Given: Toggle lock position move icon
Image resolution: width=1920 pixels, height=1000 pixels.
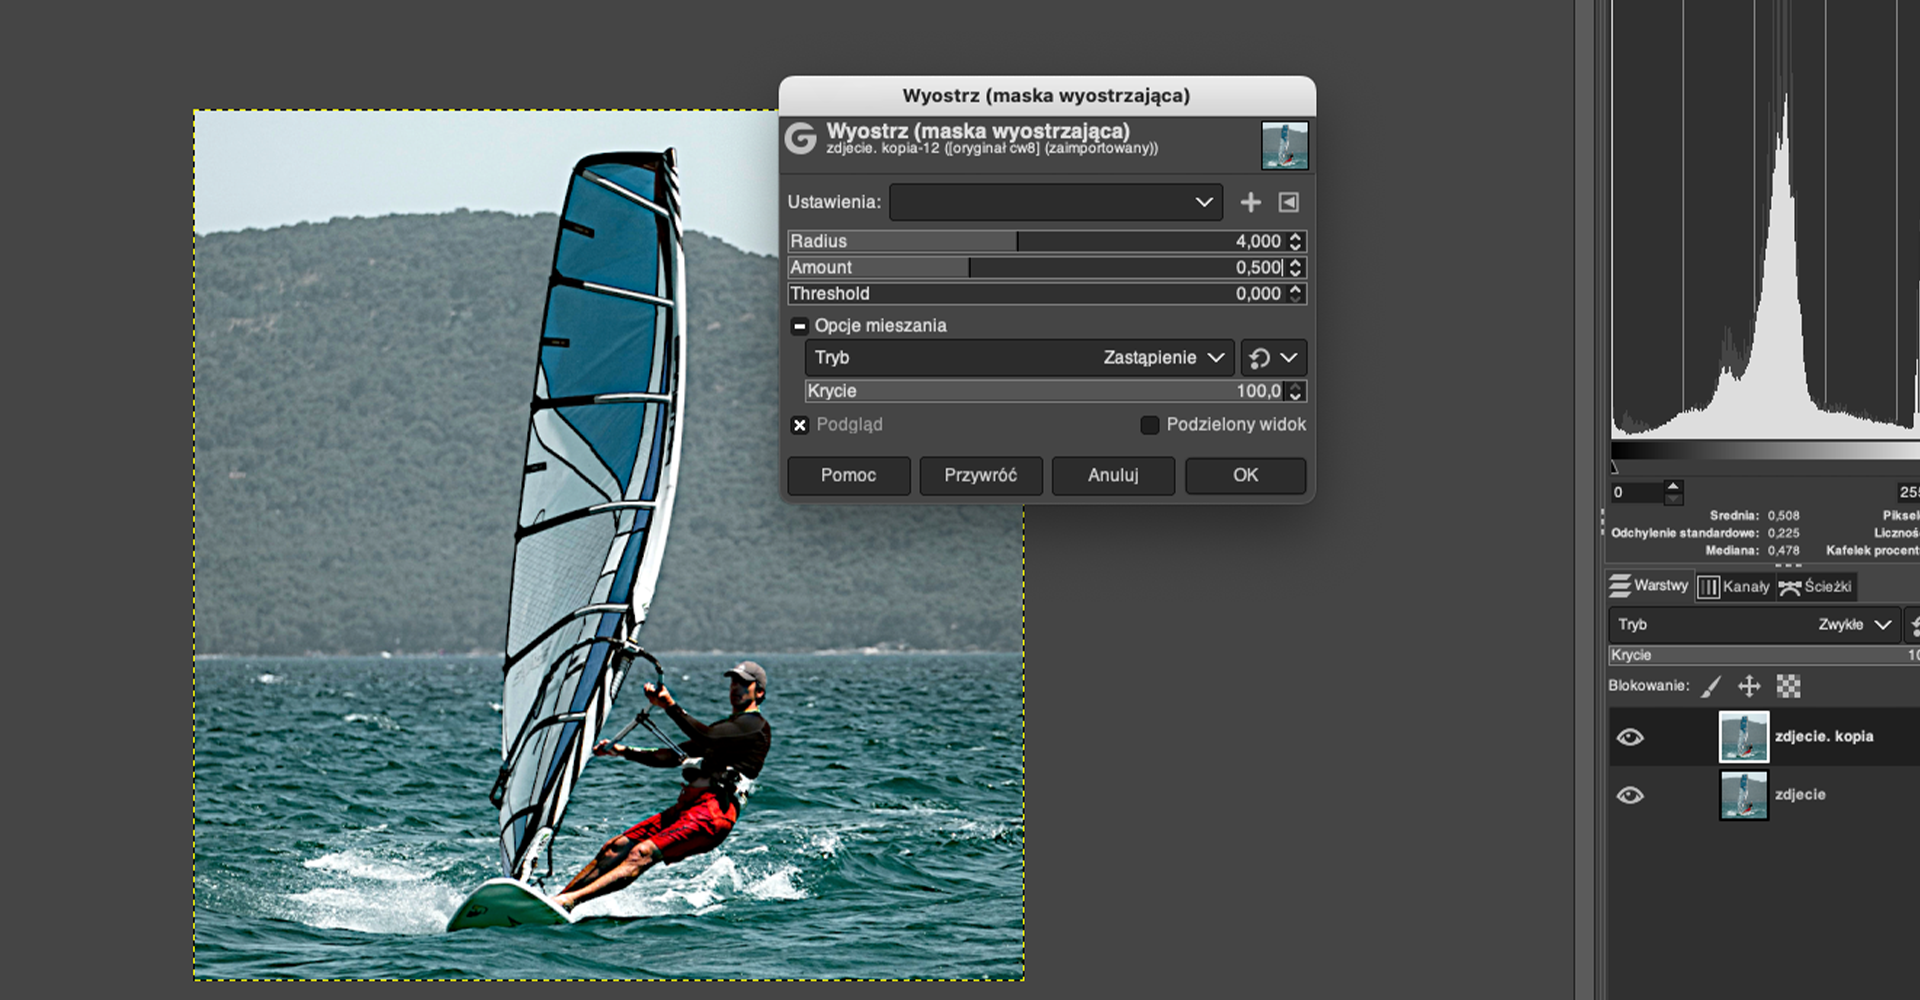Looking at the screenshot, I should (1749, 686).
